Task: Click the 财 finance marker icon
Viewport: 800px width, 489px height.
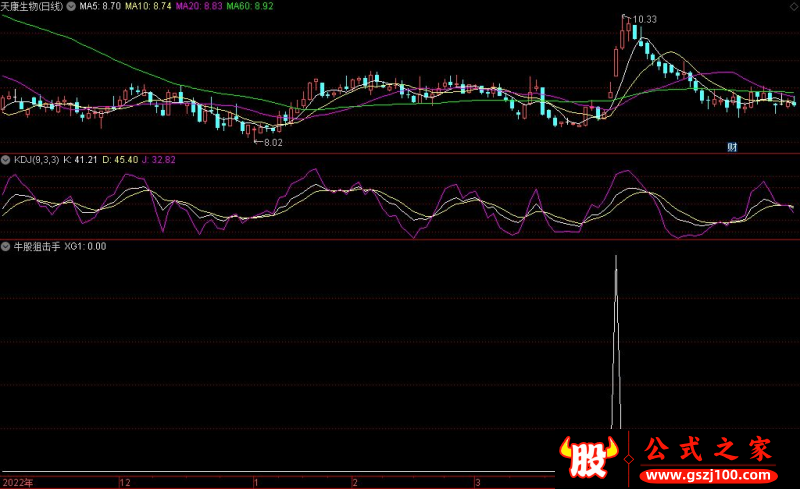Action: coord(732,148)
